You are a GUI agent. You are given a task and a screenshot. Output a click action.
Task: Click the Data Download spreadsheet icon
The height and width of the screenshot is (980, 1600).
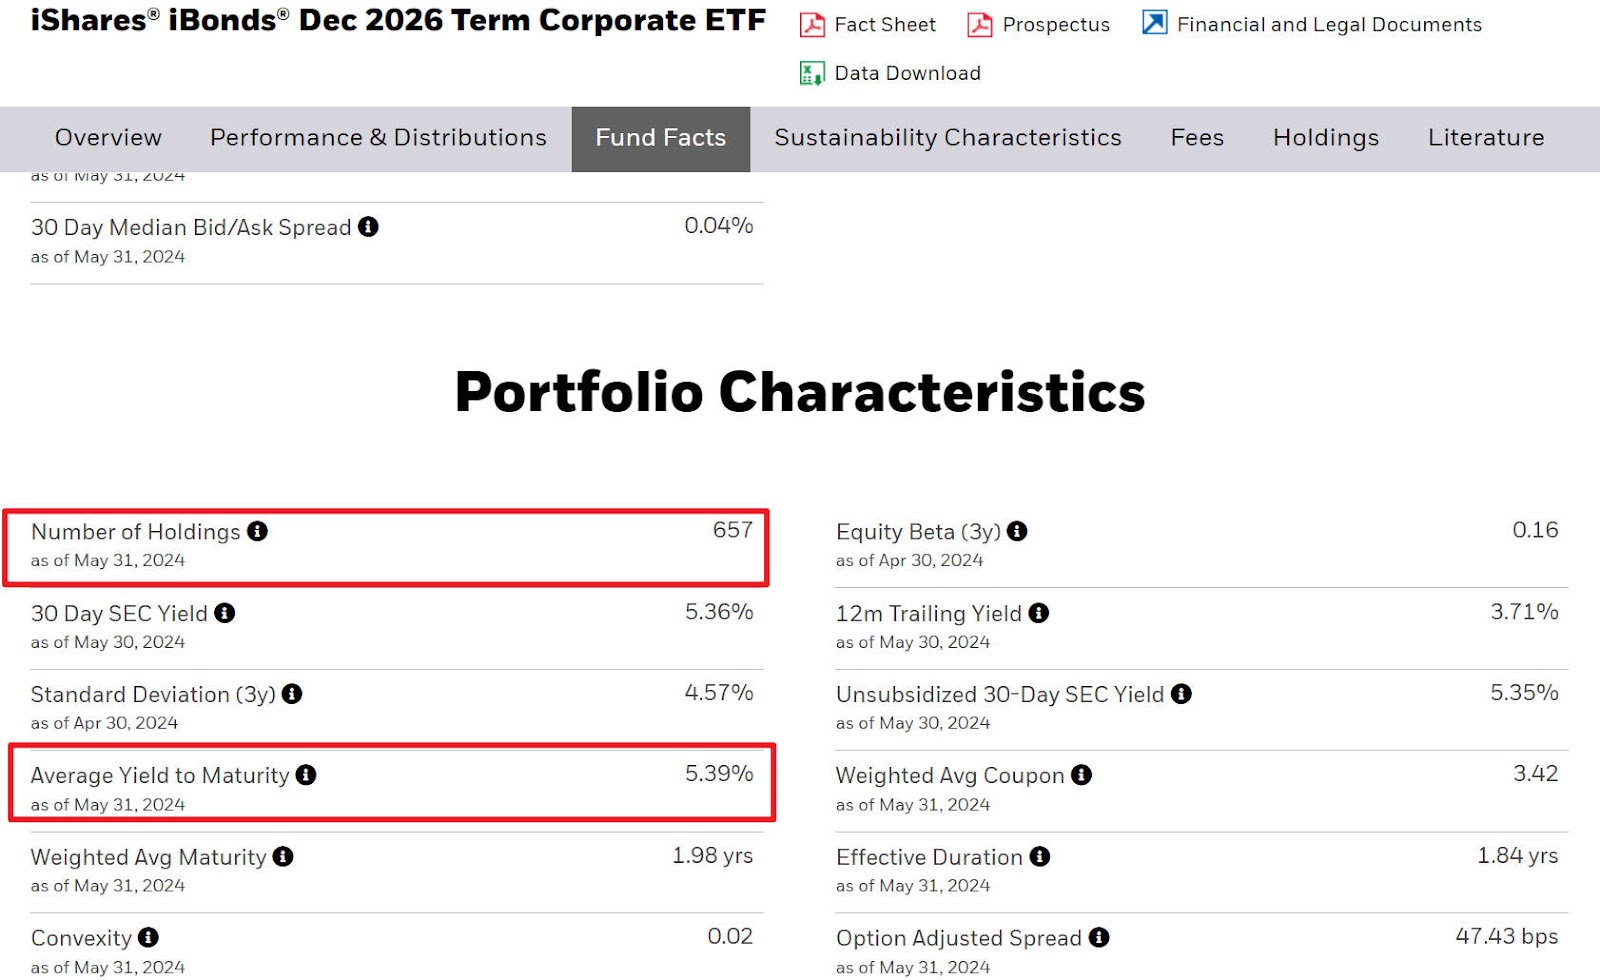point(812,73)
